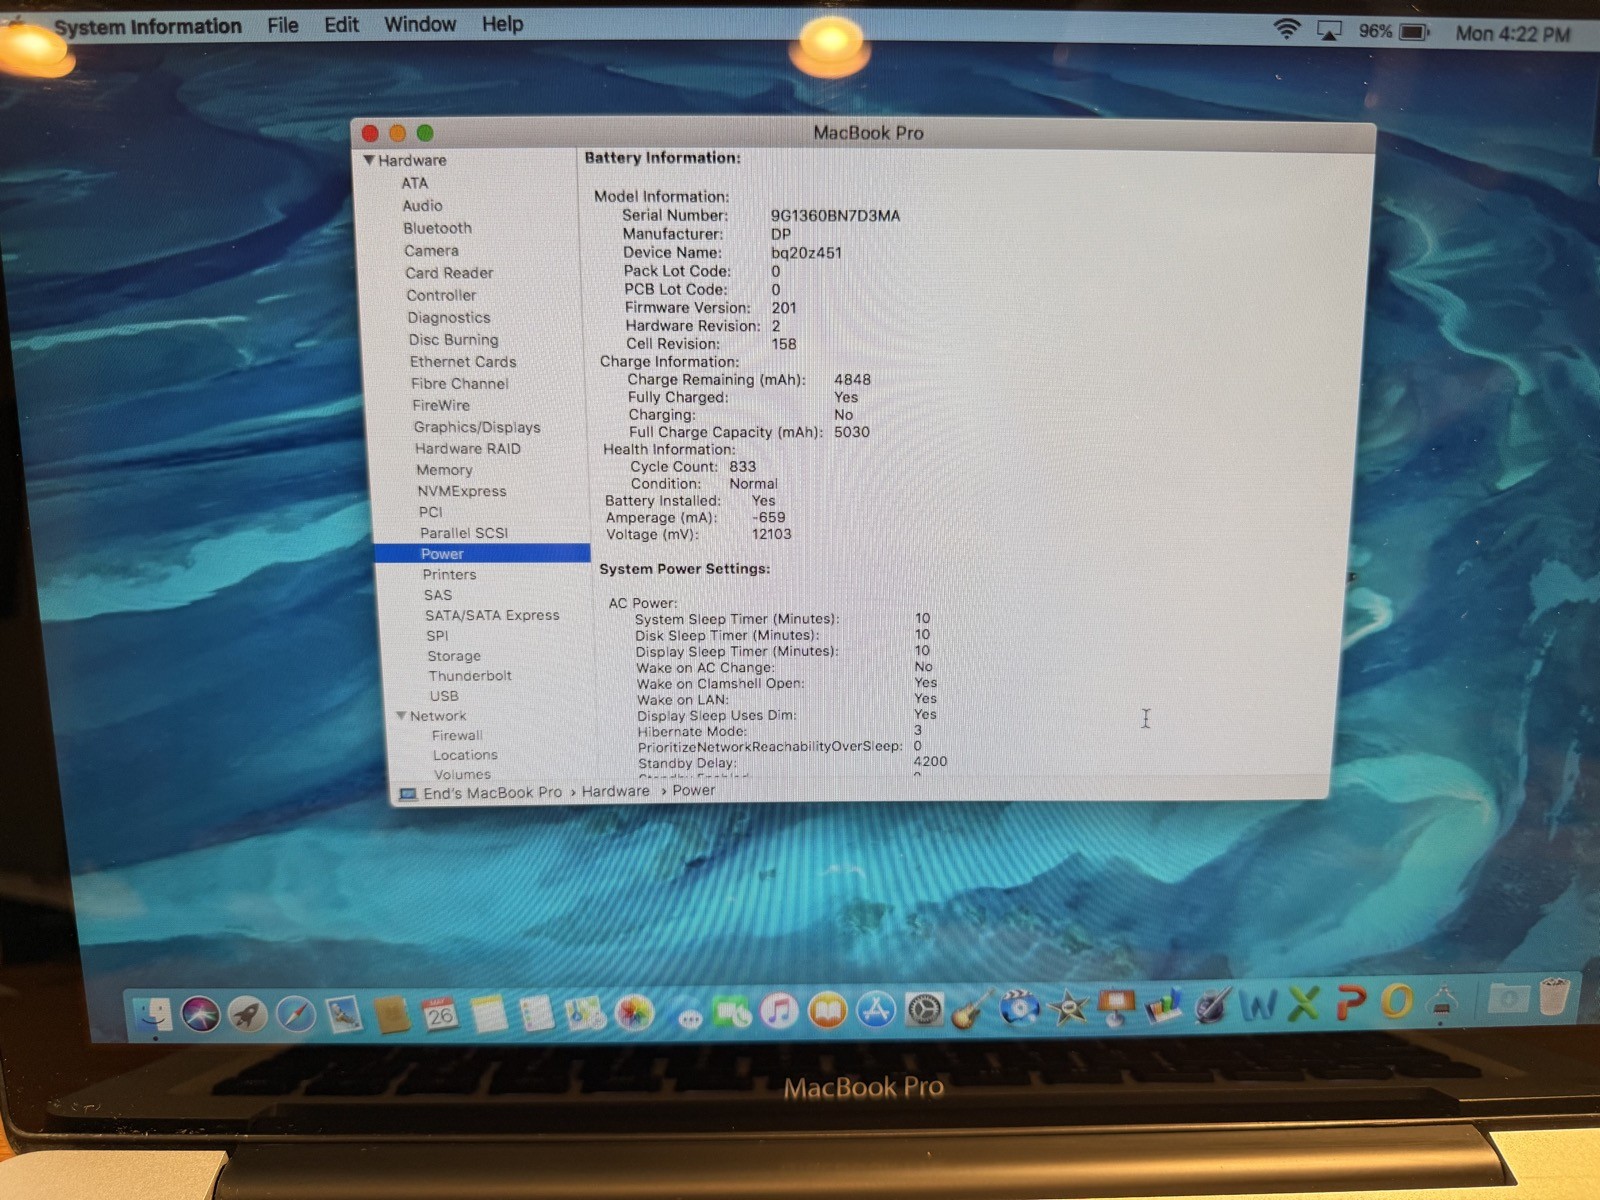Open Microsoft Excel X icon in Dock
The width and height of the screenshot is (1600, 1200).
click(x=1304, y=1002)
